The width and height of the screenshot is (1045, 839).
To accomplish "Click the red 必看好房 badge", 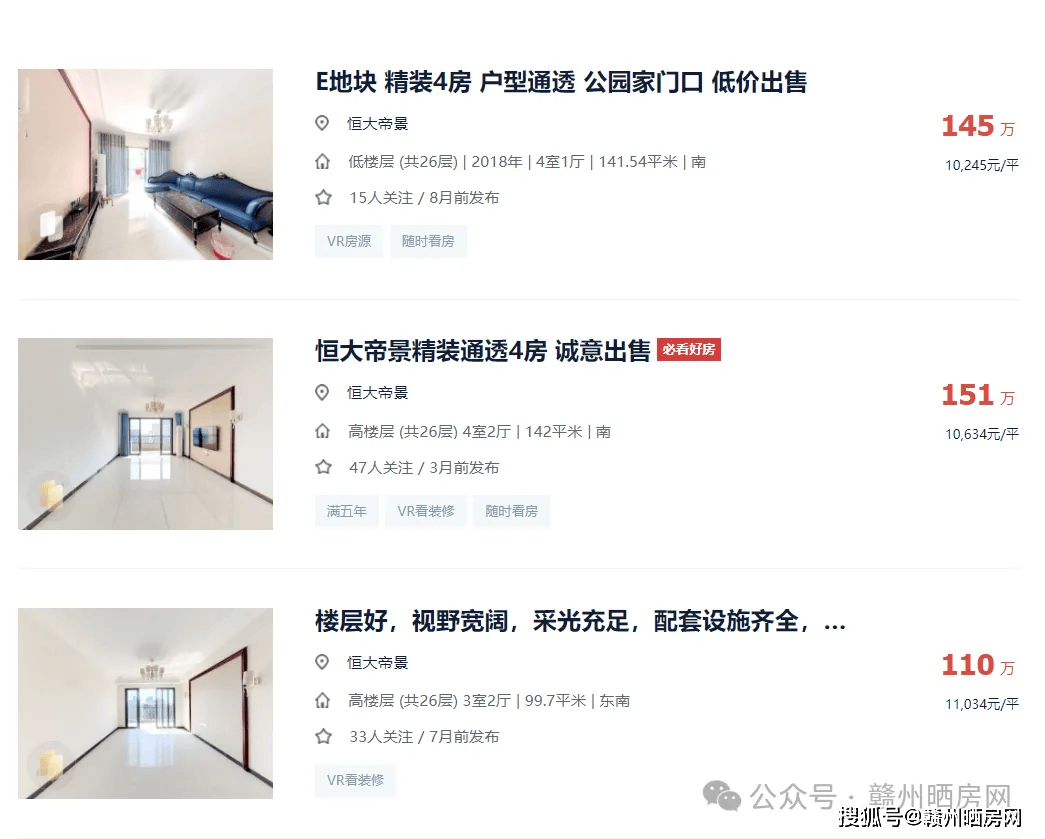I will tap(688, 349).
